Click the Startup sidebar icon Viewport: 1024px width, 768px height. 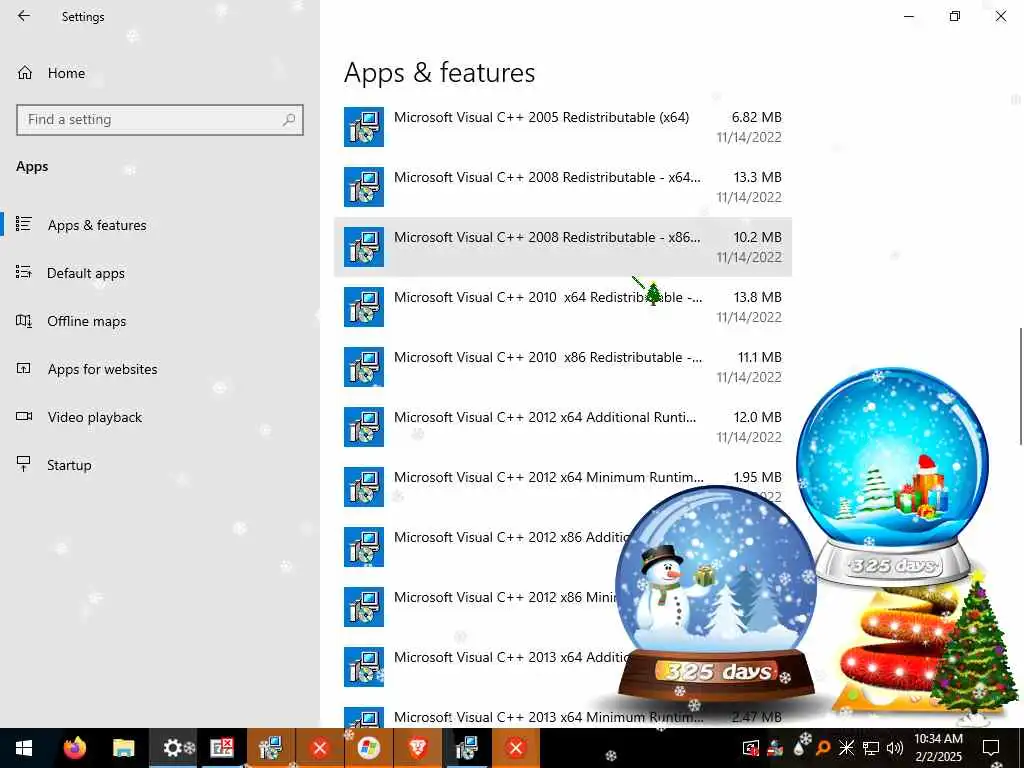coord(24,464)
